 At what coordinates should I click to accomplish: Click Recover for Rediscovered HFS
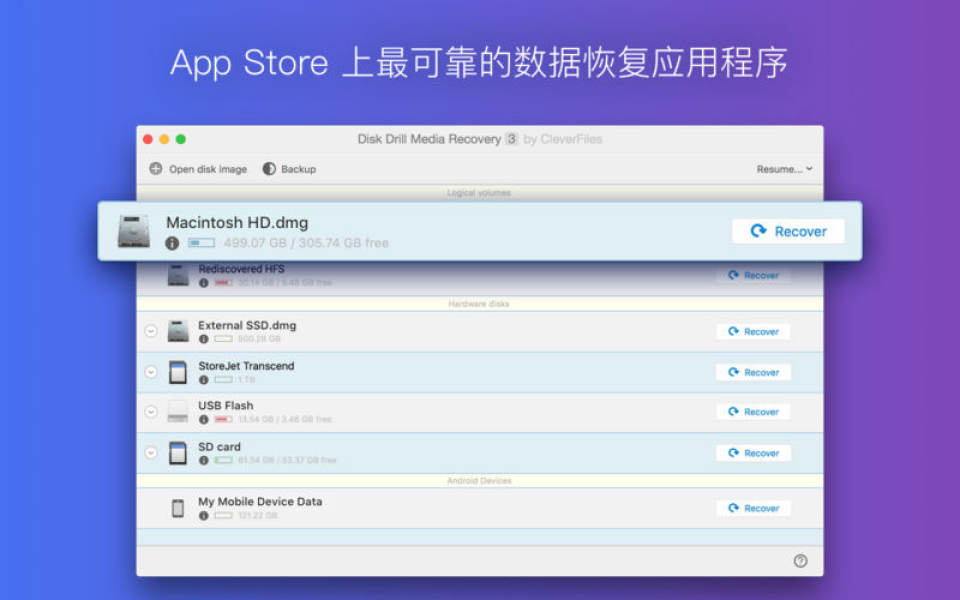(x=753, y=276)
